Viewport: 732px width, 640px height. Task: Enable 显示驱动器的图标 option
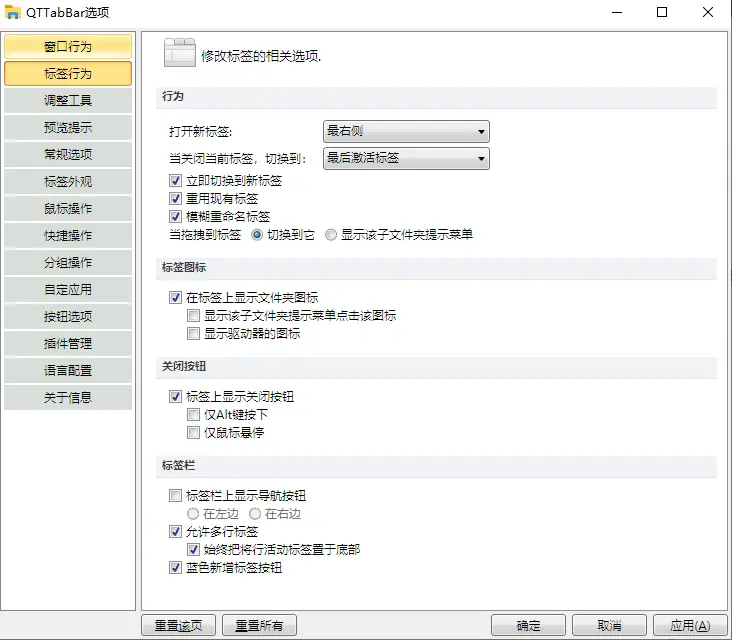tap(193, 333)
